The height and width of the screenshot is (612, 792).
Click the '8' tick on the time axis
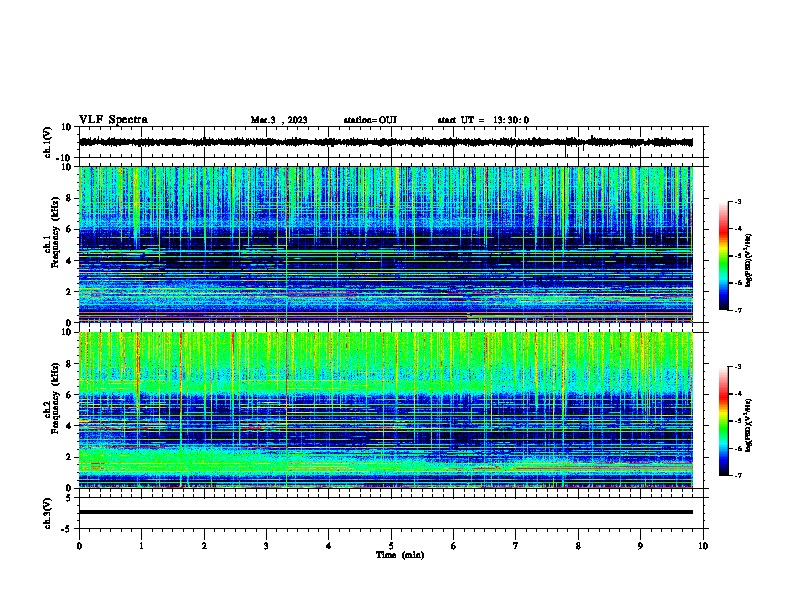[578, 546]
